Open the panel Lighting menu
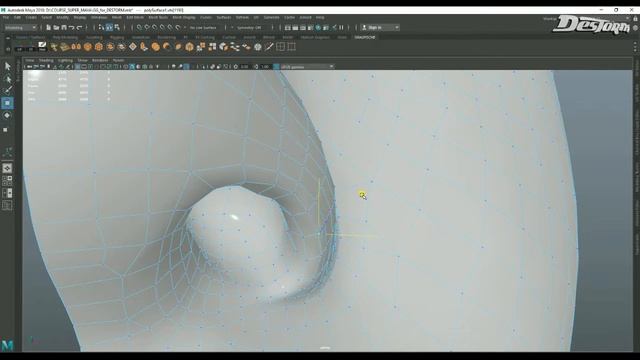The height and width of the screenshot is (360, 640). [x=65, y=60]
